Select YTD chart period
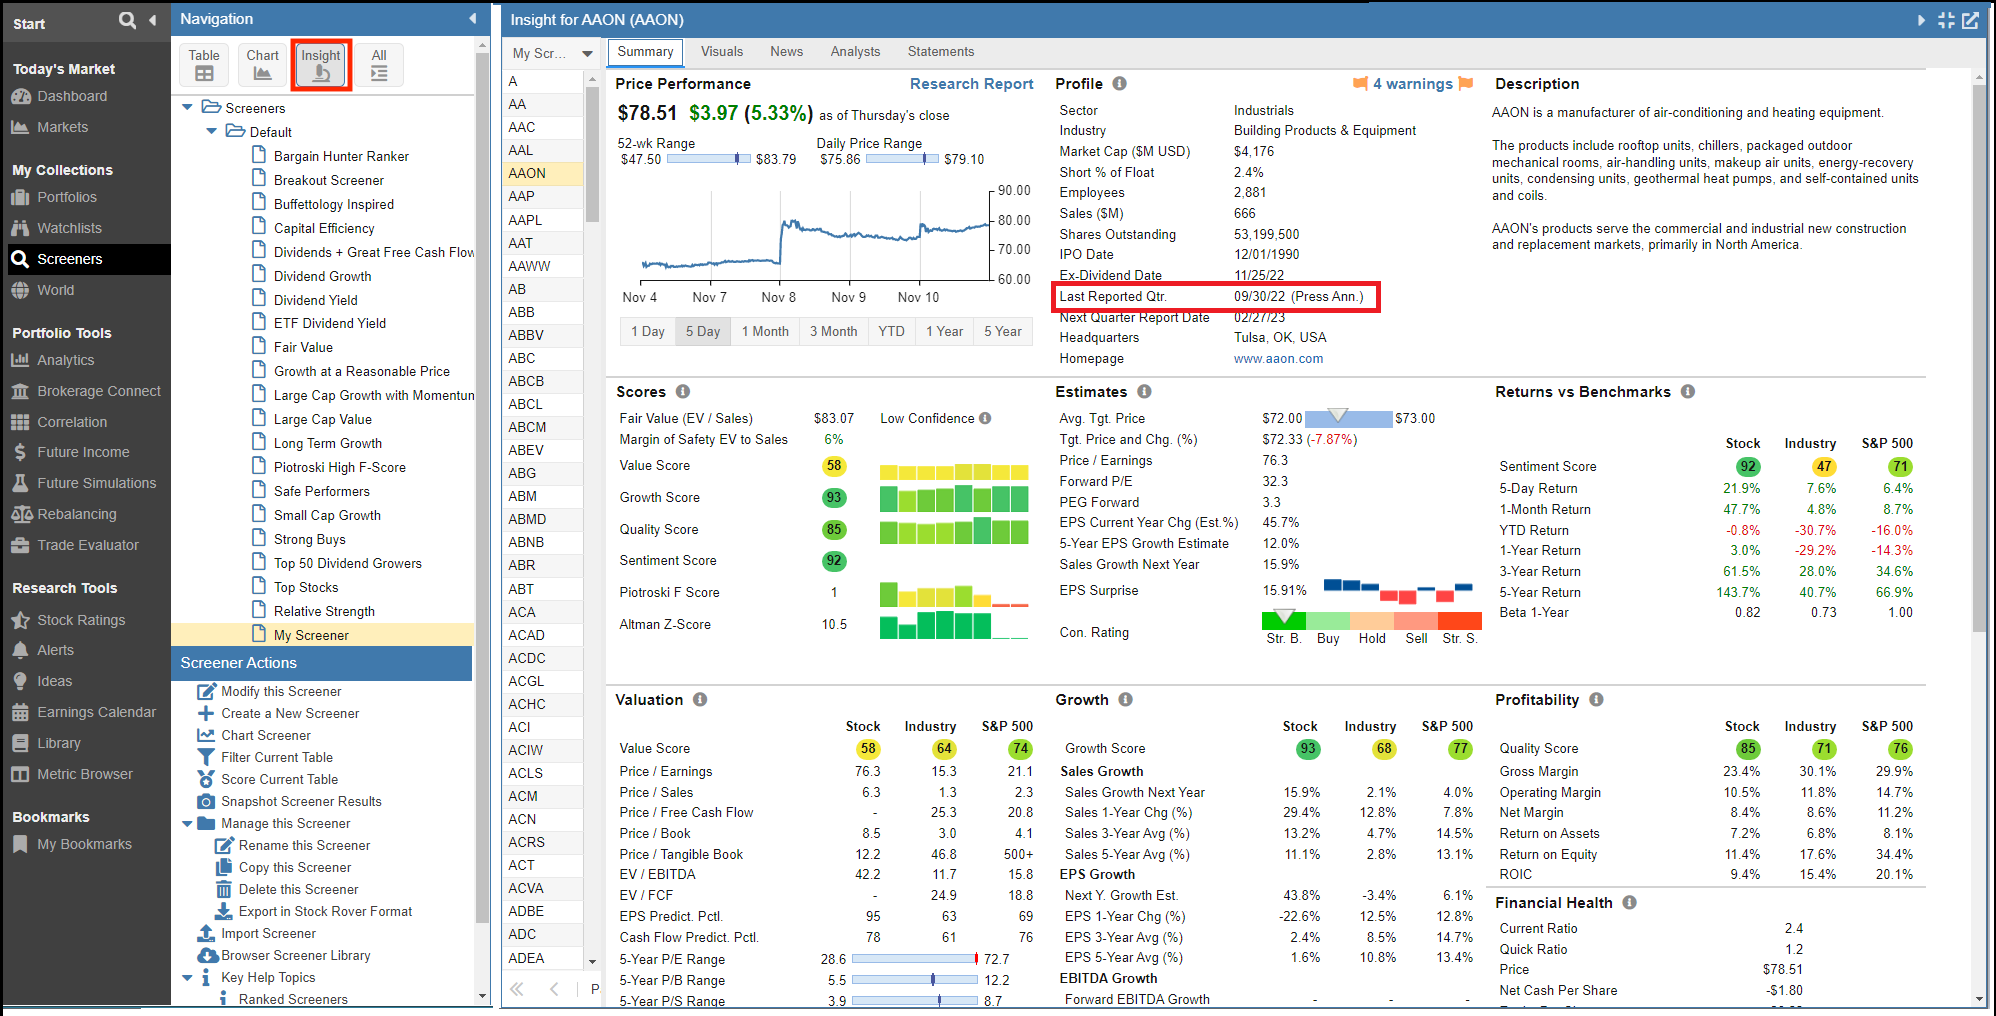 click(x=891, y=331)
